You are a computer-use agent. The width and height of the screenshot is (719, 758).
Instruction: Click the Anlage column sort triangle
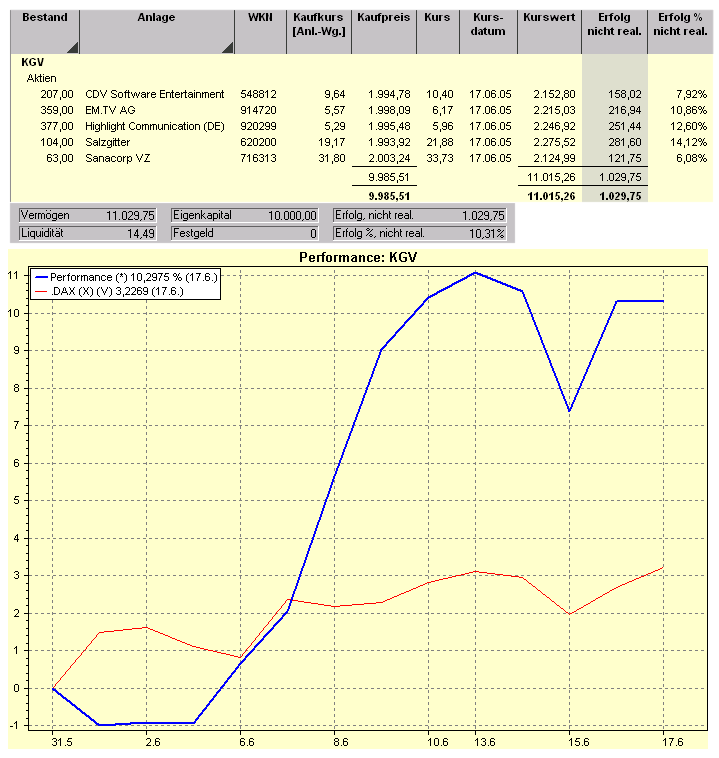coord(228,47)
